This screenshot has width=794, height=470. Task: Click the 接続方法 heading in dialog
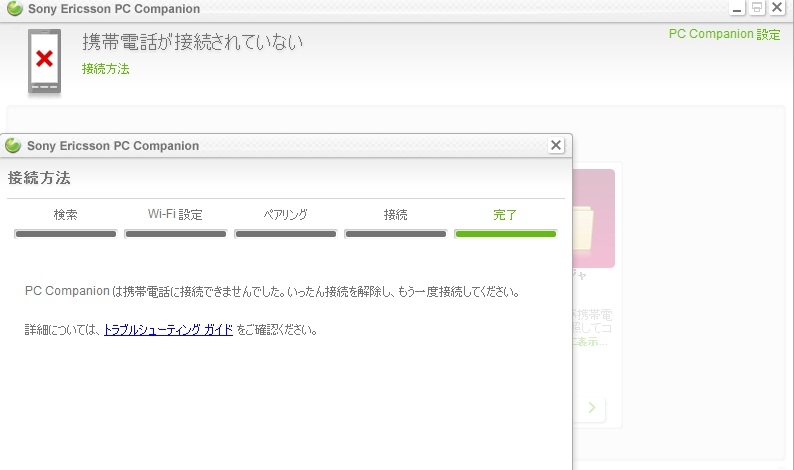(39, 178)
